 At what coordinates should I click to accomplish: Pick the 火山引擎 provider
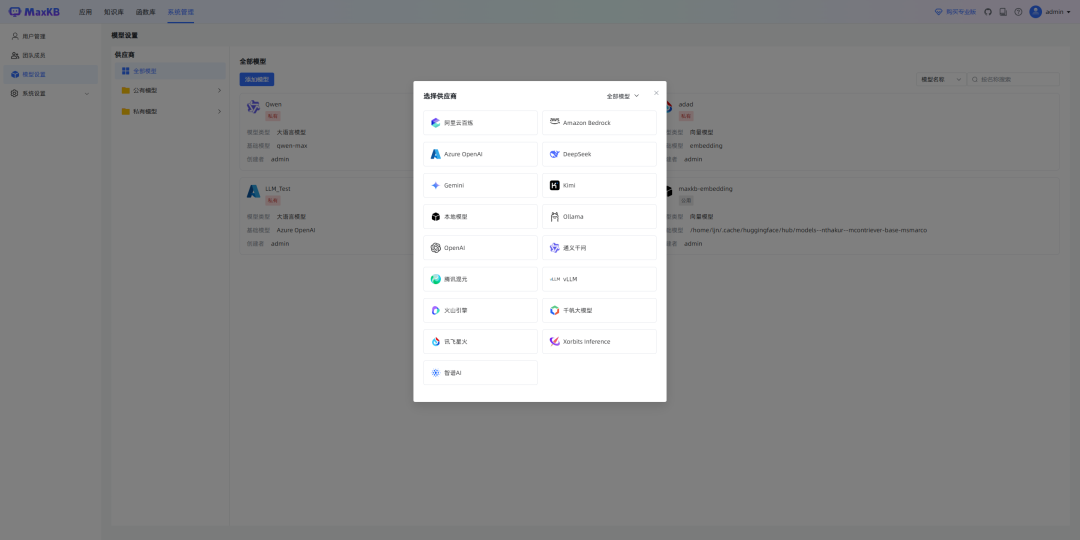[480, 310]
